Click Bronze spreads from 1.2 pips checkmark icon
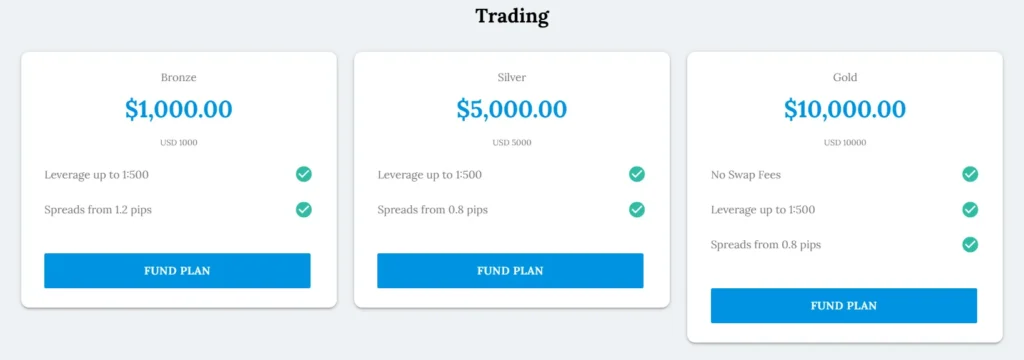1024x360 pixels. coord(304,210)
